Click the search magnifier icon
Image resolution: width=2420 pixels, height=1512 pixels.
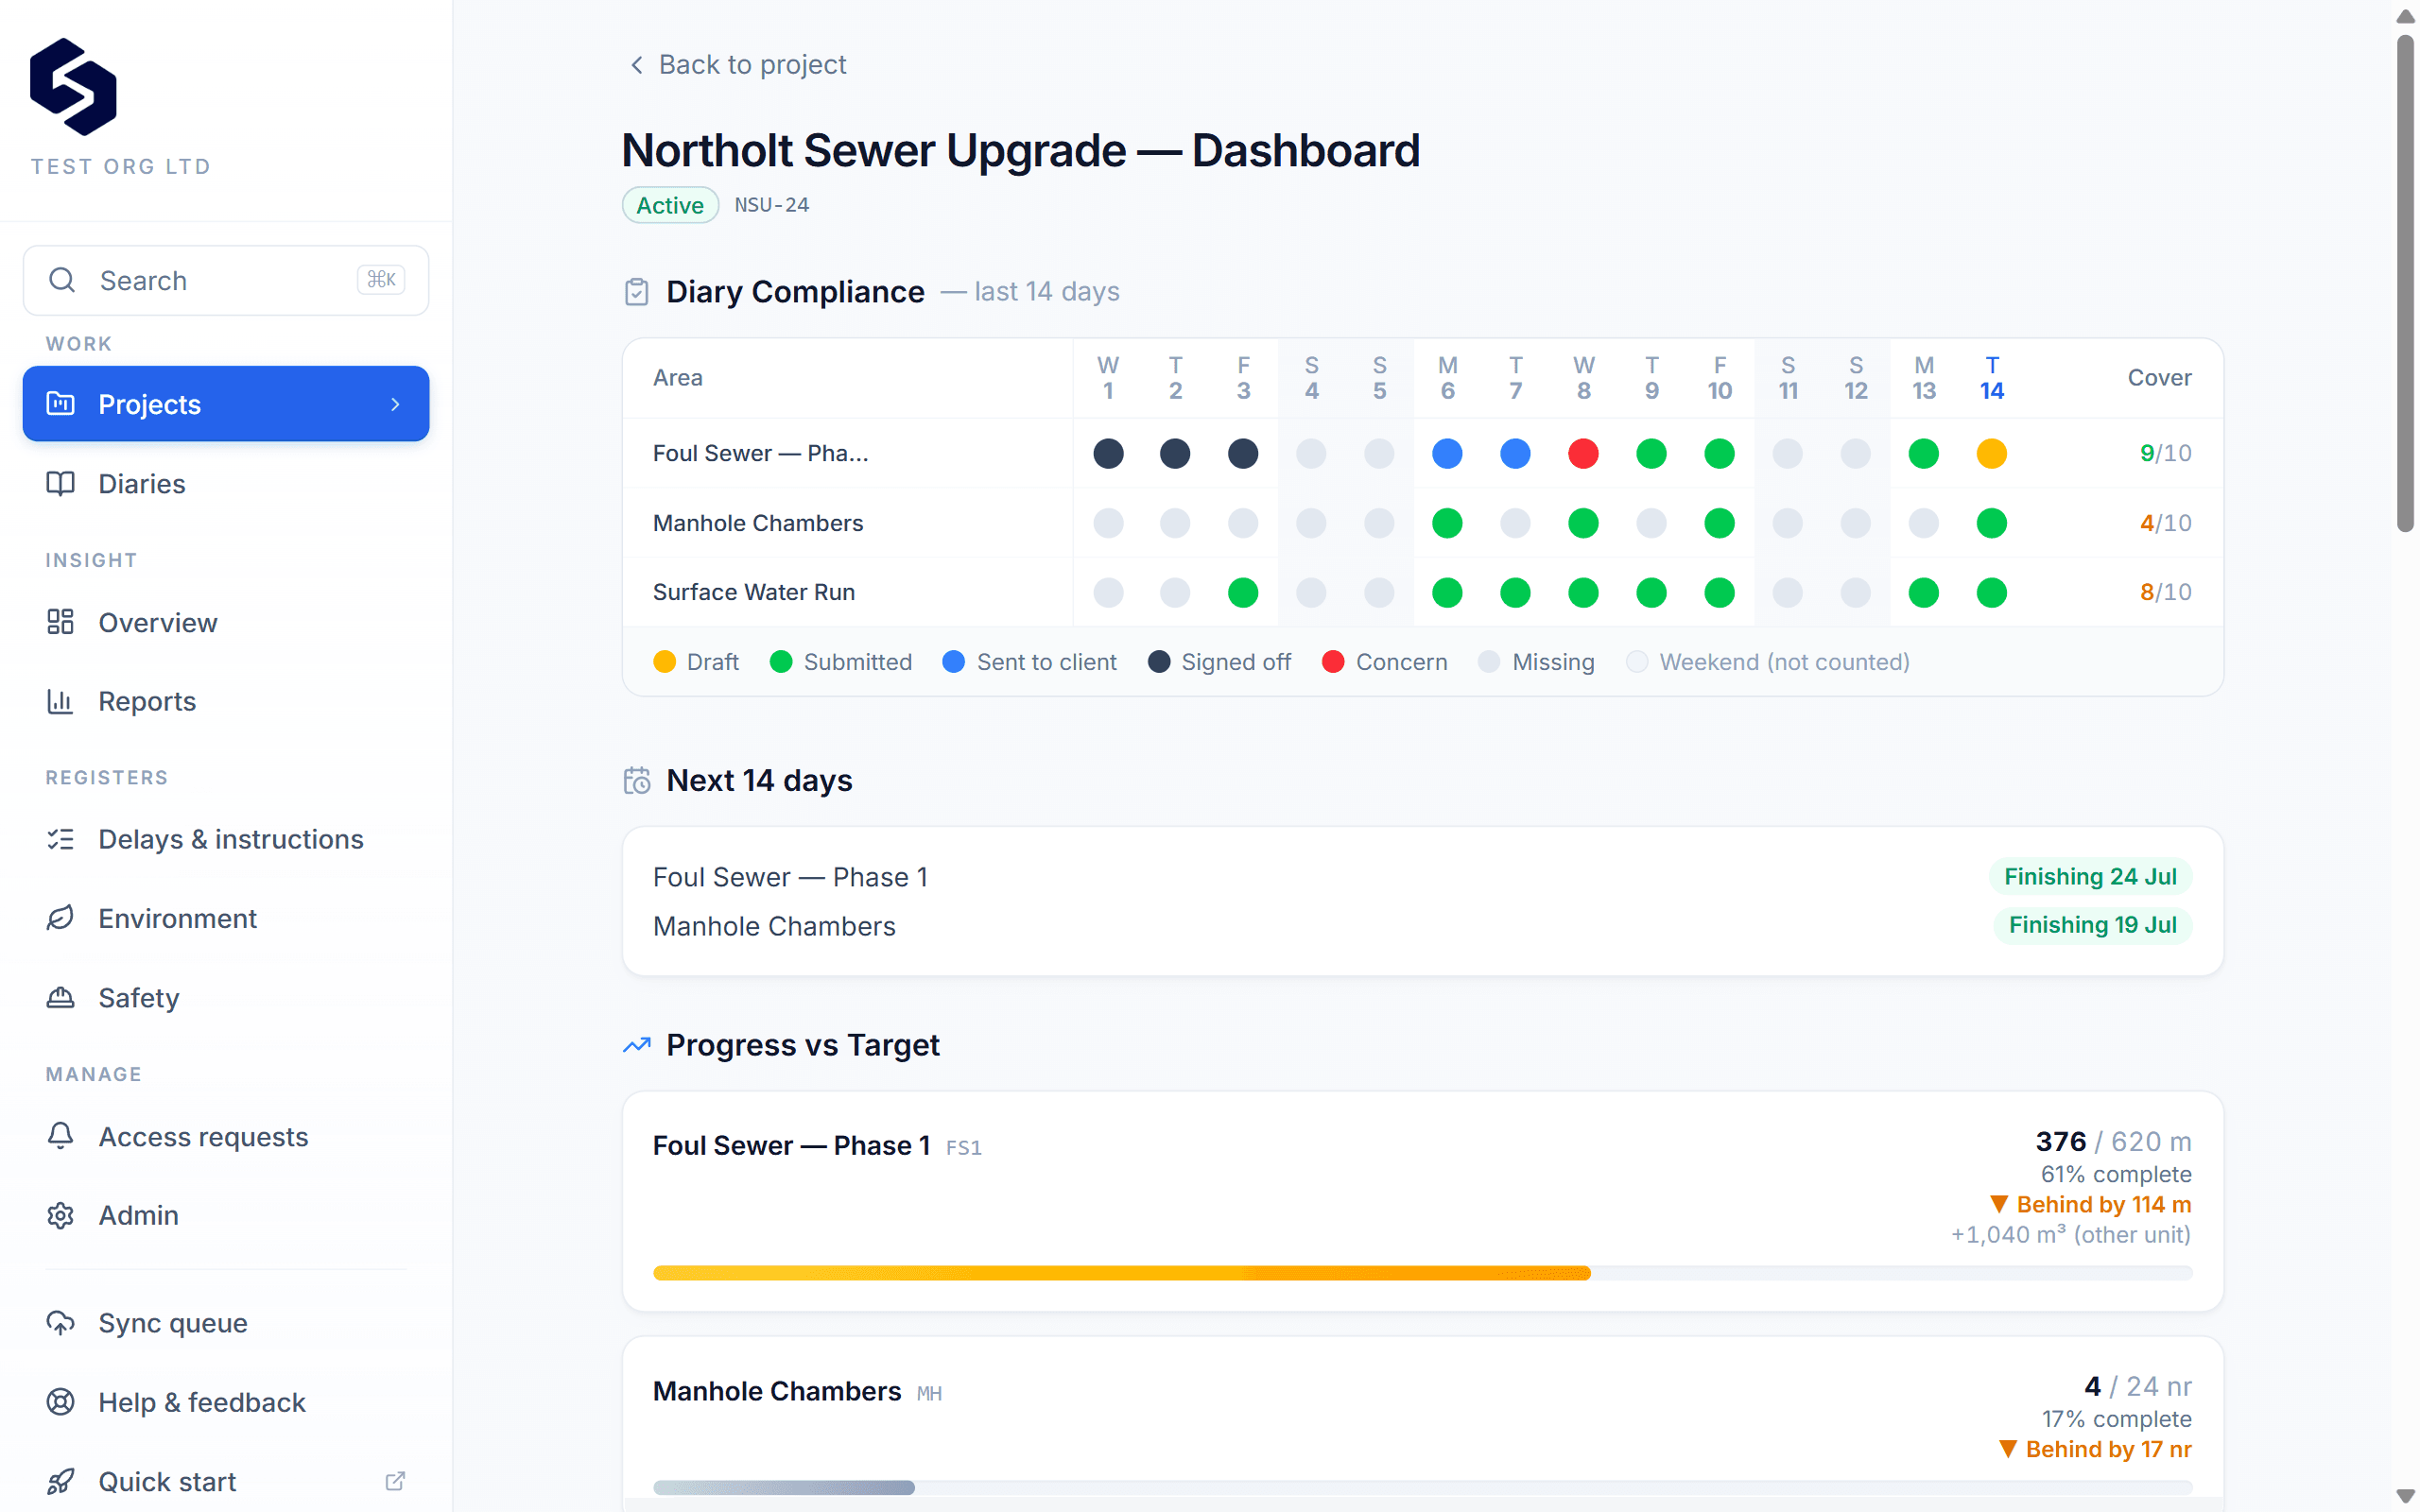(62, 280)
